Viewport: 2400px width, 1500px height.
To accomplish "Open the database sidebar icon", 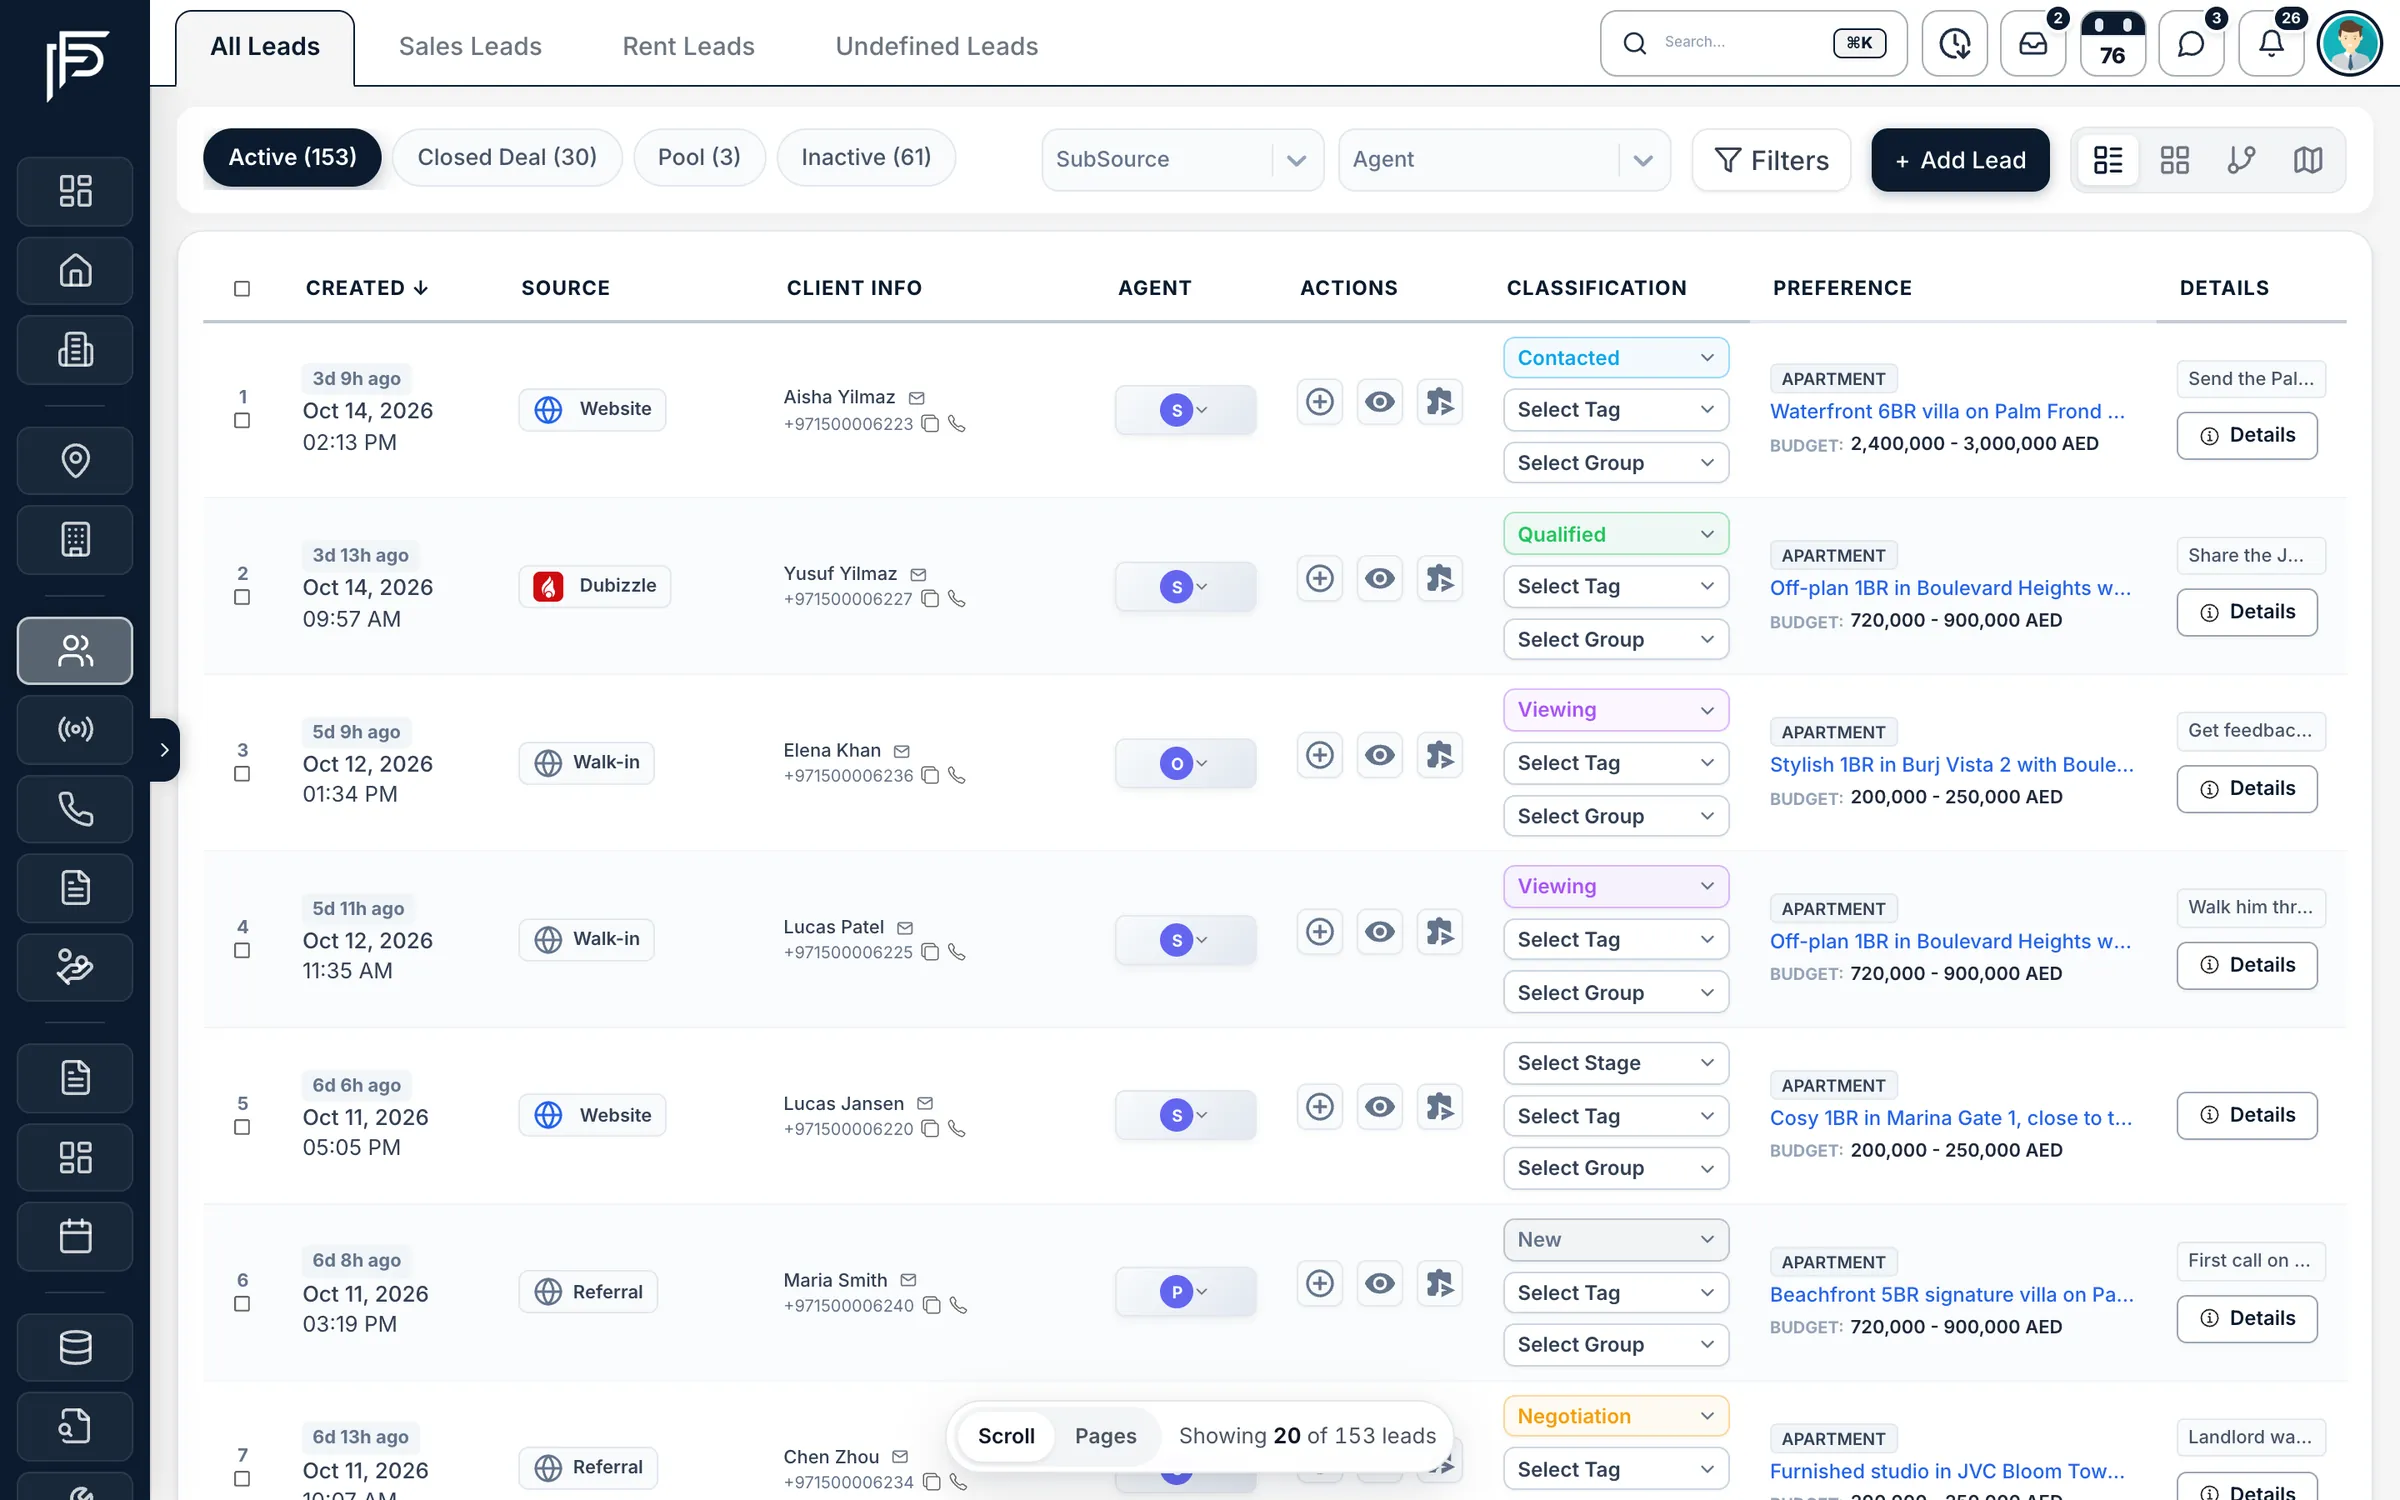I will point(75,1347).
